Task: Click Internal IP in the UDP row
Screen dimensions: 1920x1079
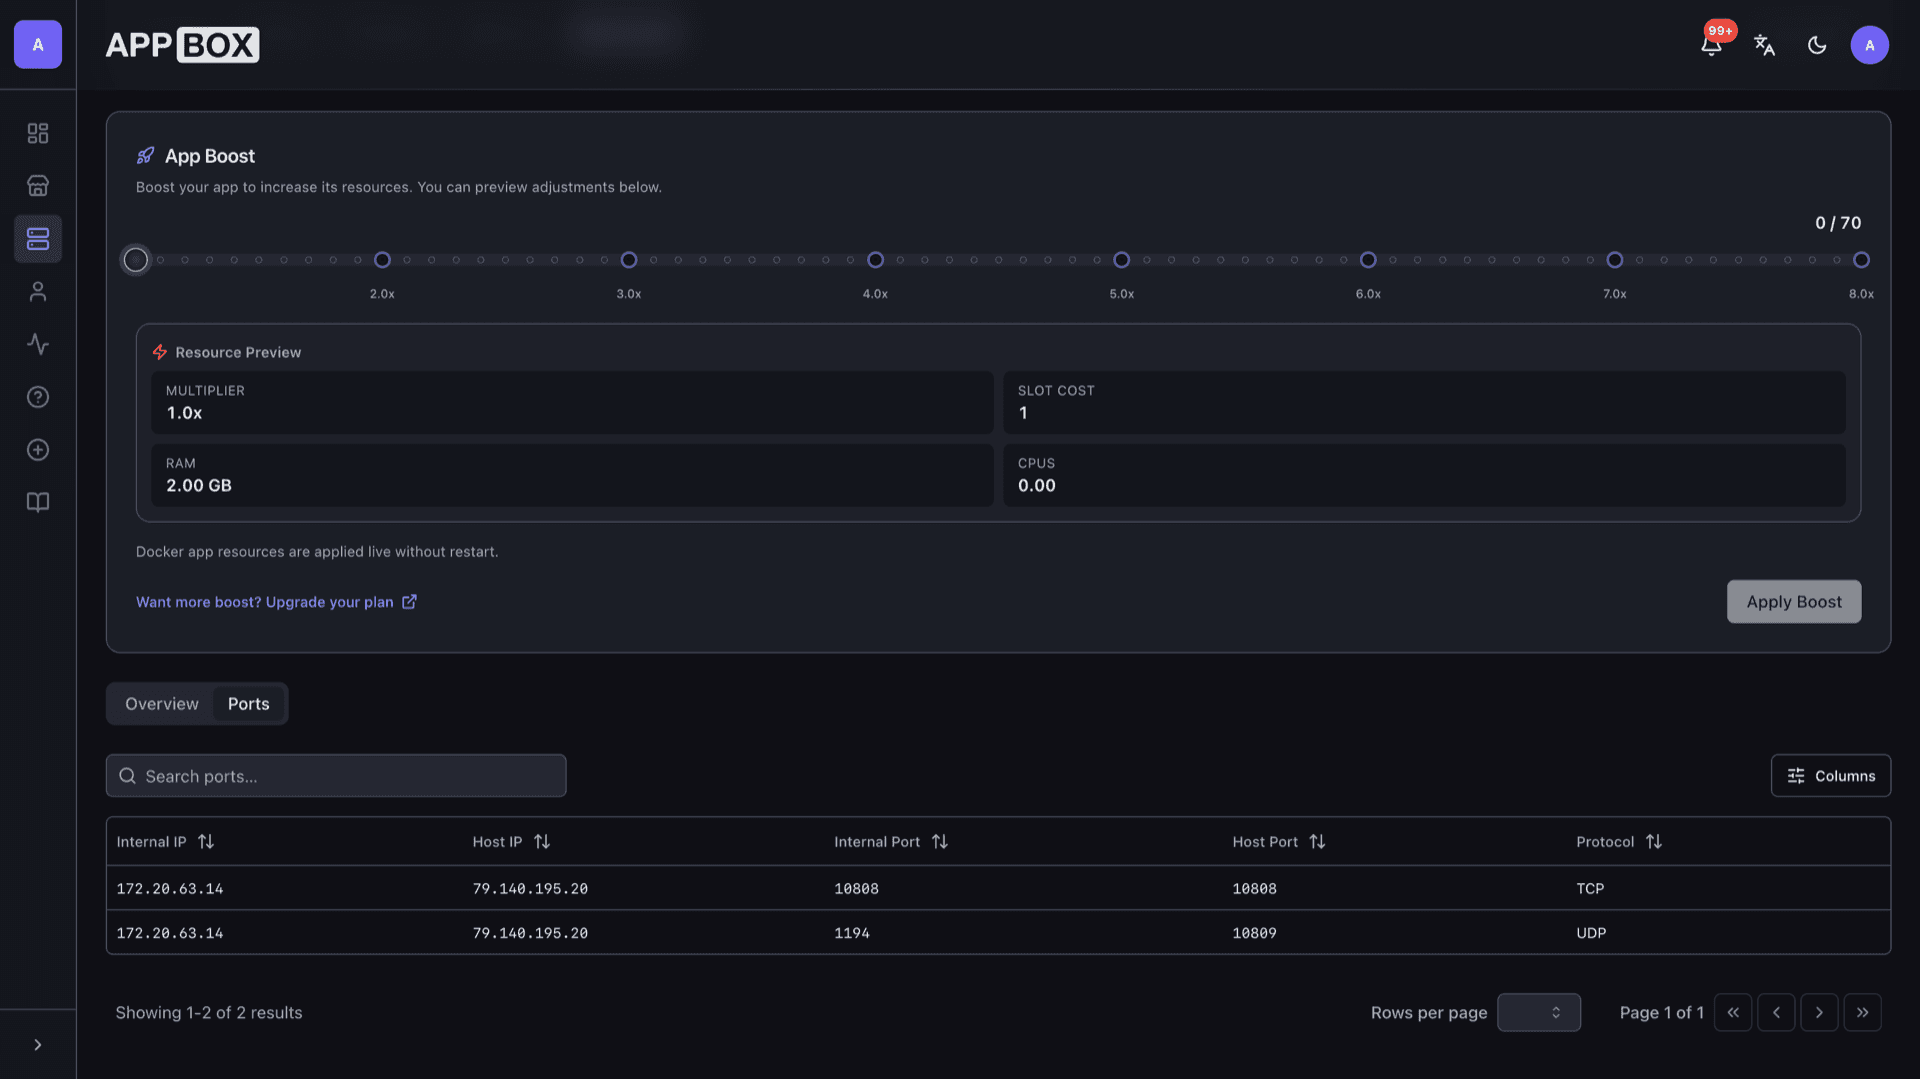Action: [170, 933]
